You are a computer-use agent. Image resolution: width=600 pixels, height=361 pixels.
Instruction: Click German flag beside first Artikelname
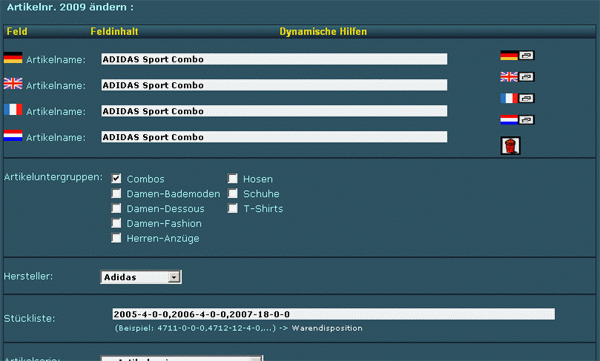pos(13,58)
